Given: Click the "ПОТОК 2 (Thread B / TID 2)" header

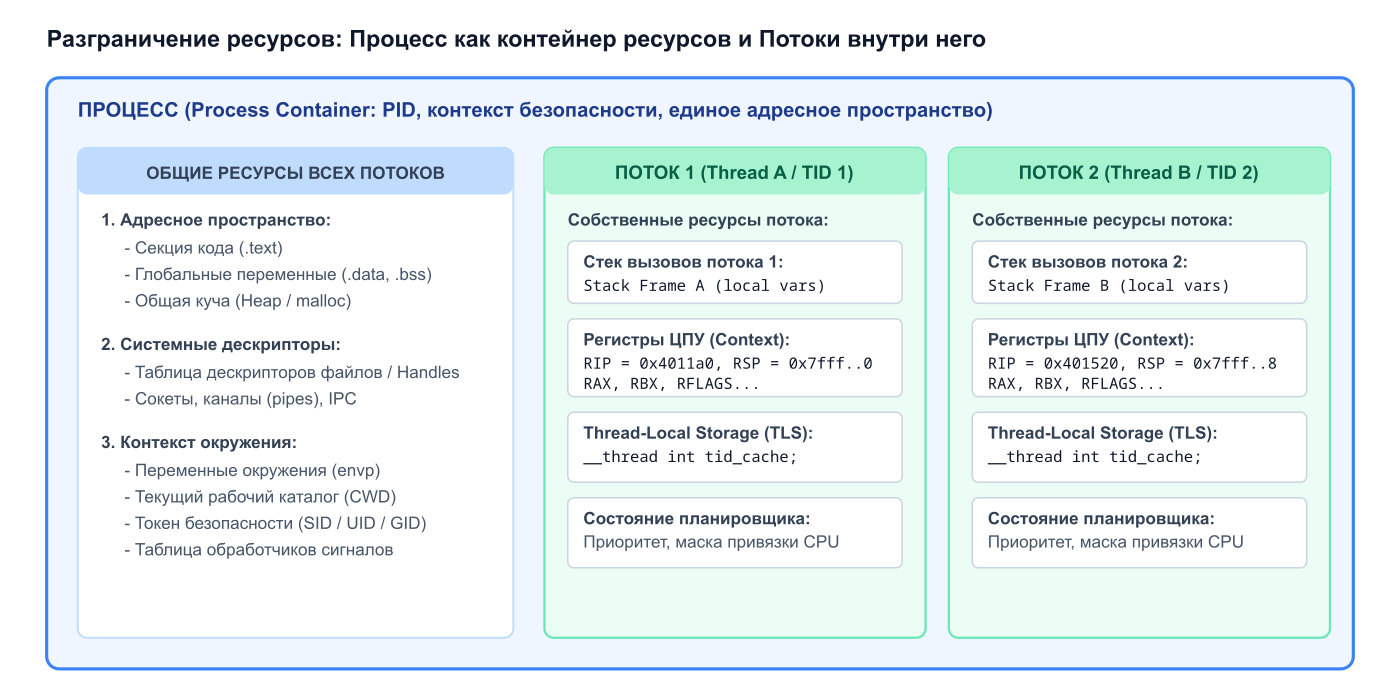Looking at the screenshot, I should point(1139,172).
